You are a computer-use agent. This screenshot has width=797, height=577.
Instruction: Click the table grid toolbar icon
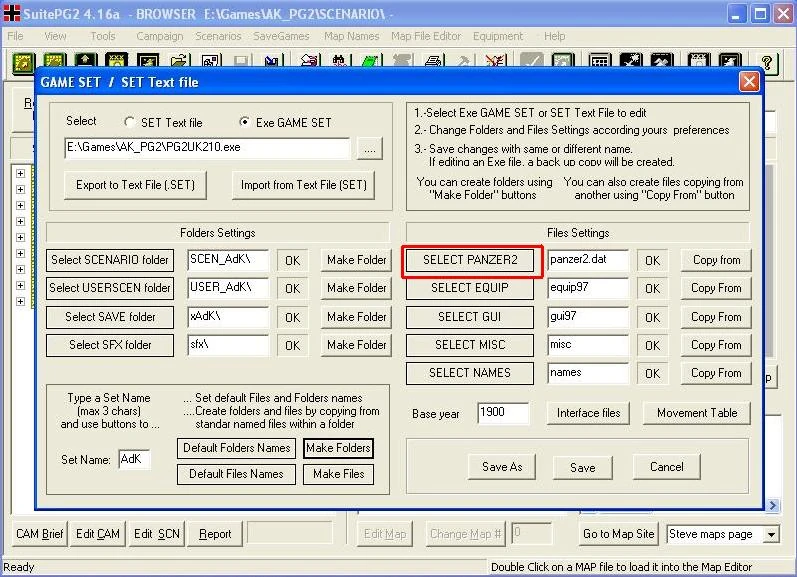(600, 63)
